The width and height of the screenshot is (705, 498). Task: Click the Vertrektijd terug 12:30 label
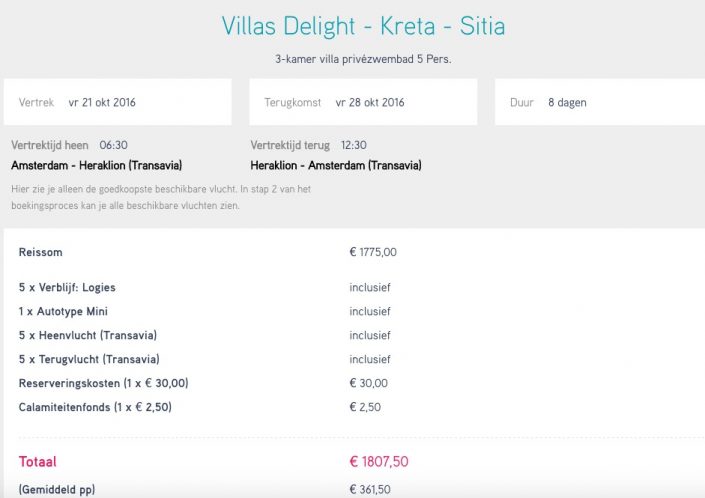pyautogui.click(x=308, y=145)
